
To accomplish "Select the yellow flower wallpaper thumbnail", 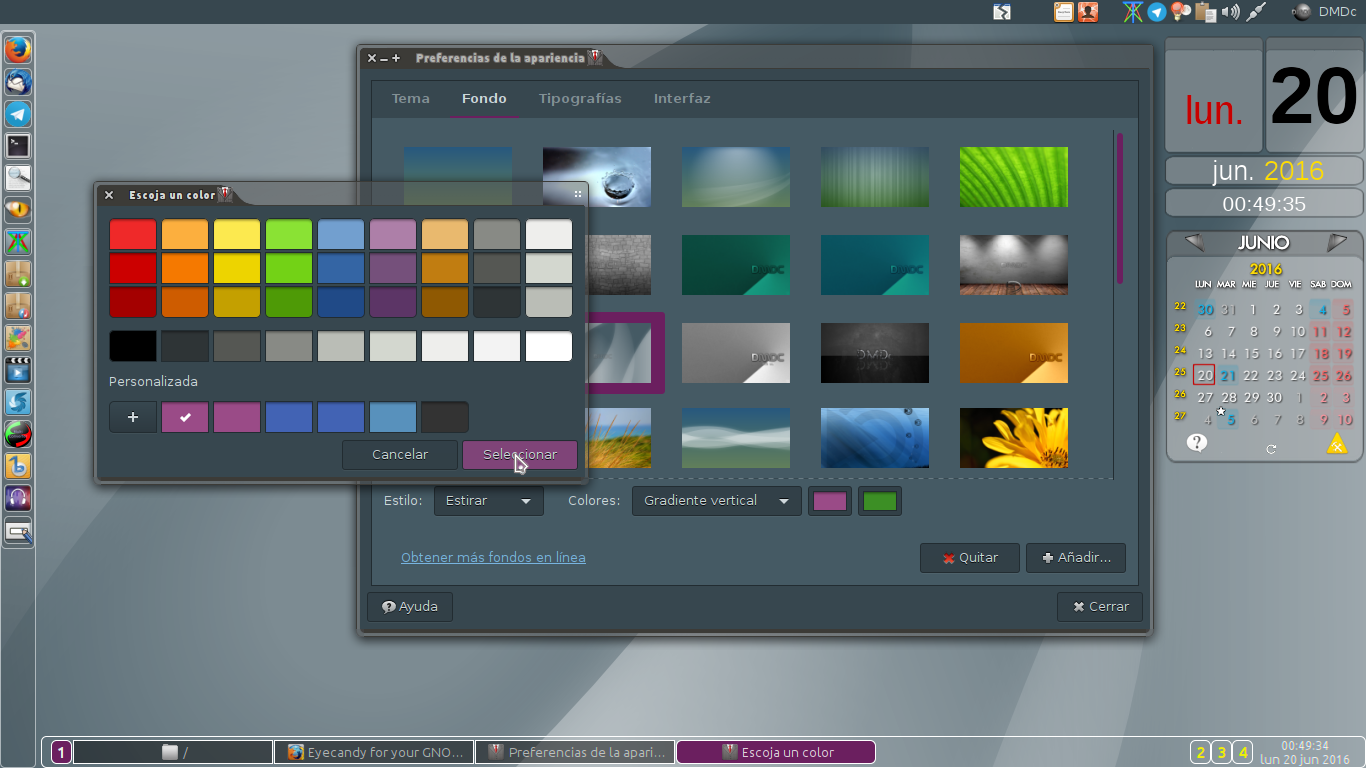I will (x=1014, y=437).
